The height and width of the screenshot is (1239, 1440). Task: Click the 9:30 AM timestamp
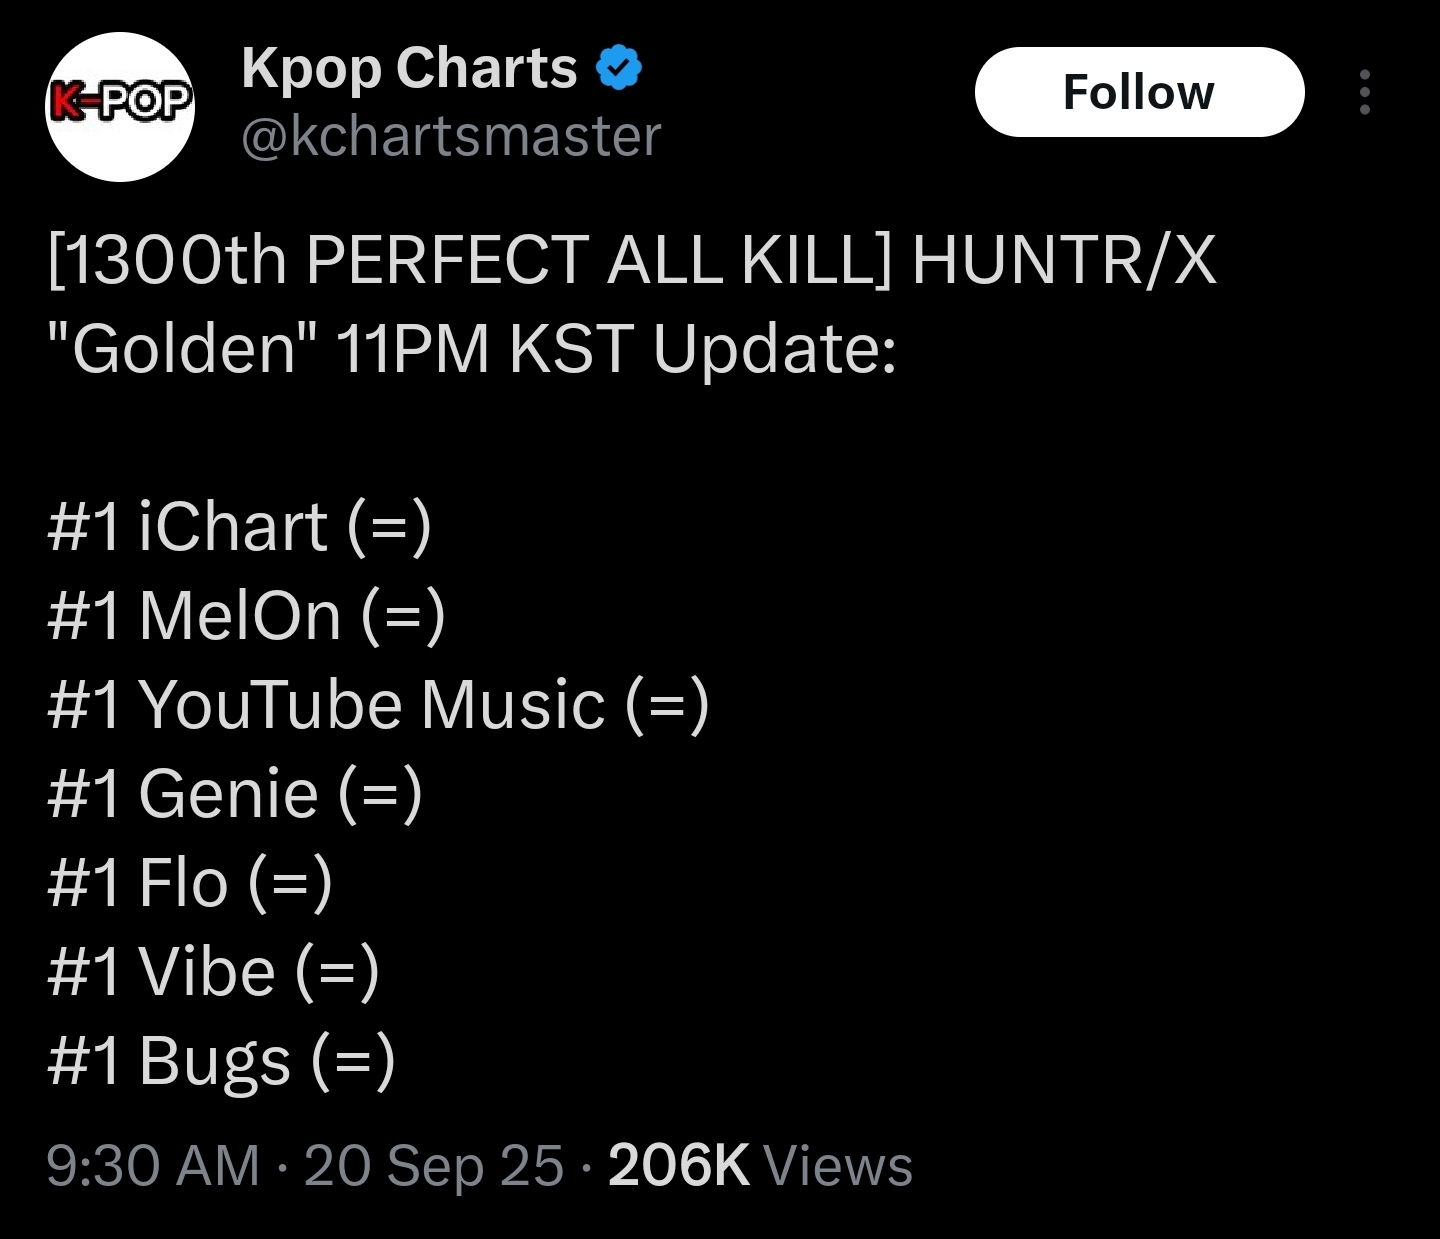pyautogui.click(x=153, y=1166)
